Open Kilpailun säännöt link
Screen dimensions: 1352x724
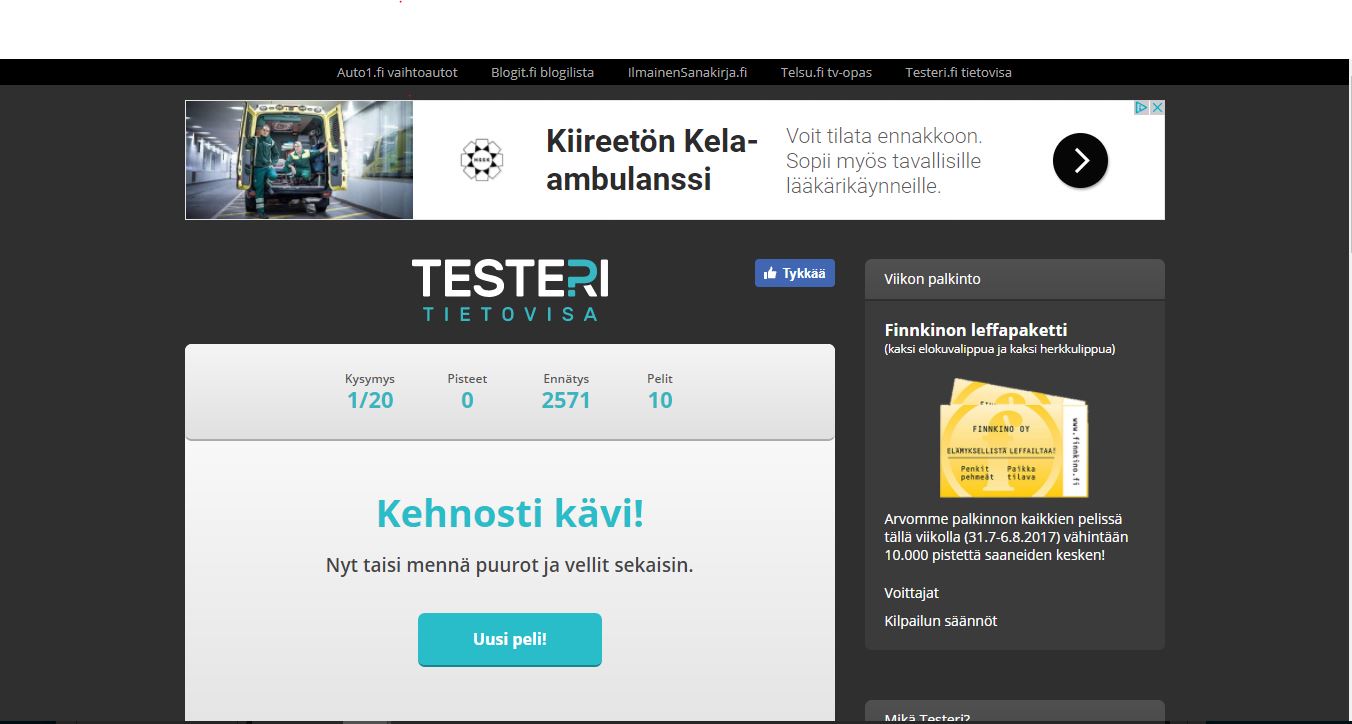[940, 621]
